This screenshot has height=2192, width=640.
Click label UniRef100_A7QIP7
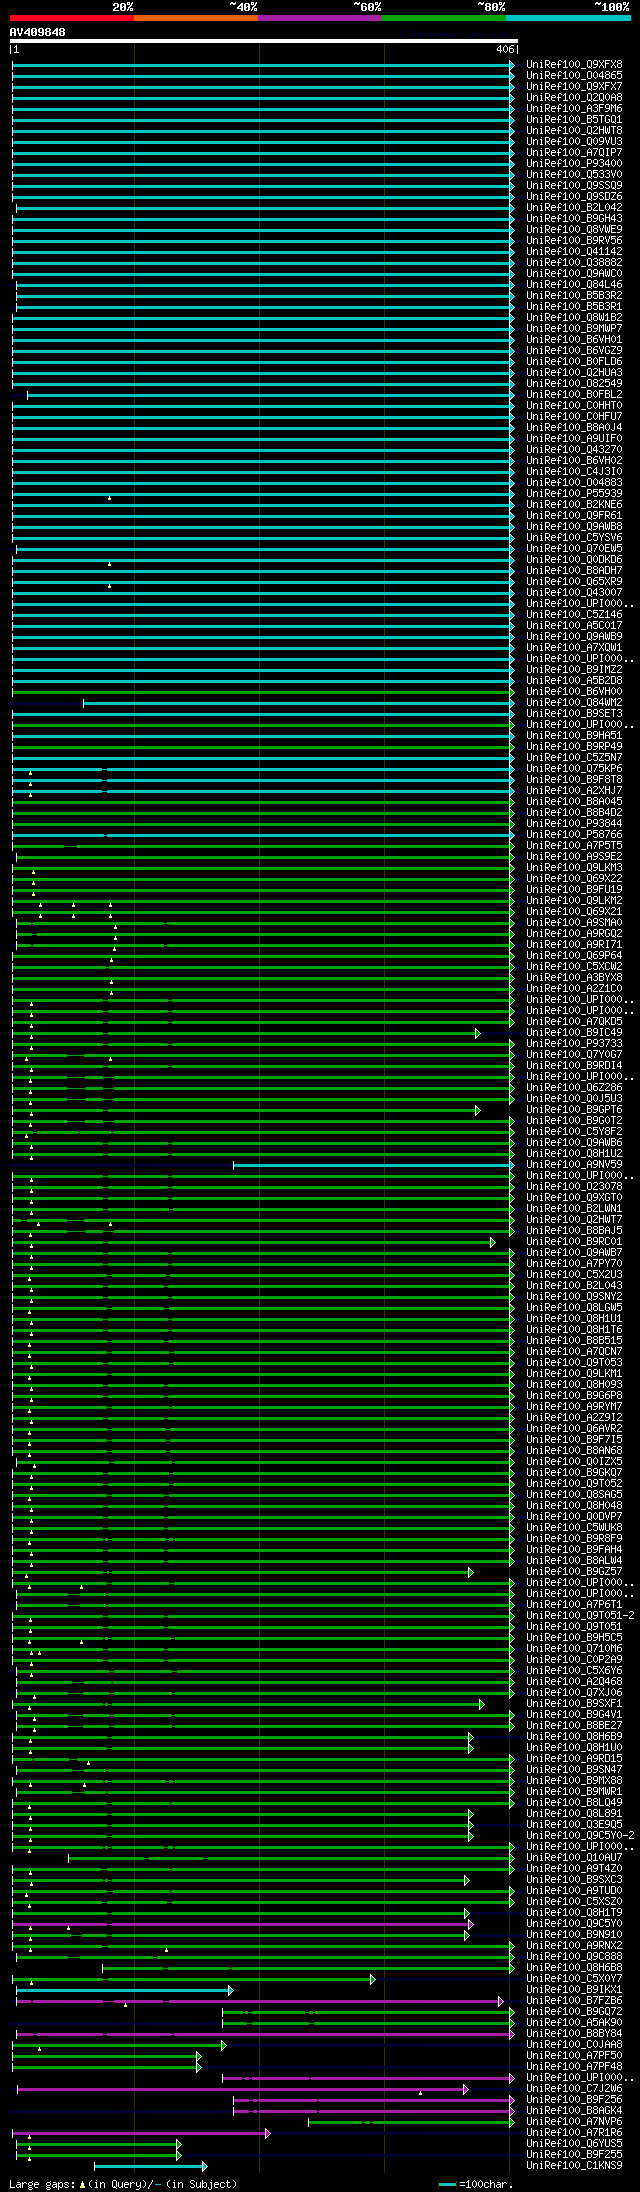pos(574,152)
